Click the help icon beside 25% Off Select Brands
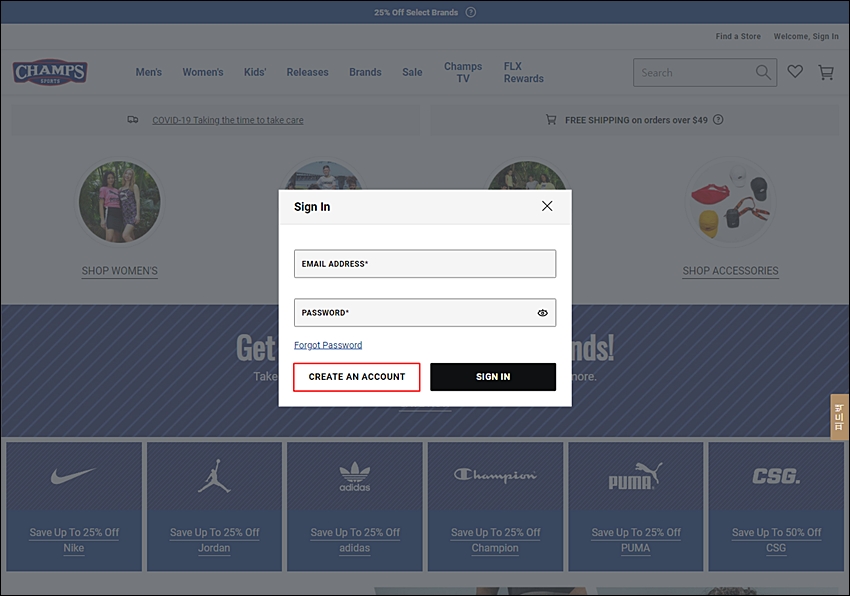Screen dimensions: 850x596 [471, 12]
